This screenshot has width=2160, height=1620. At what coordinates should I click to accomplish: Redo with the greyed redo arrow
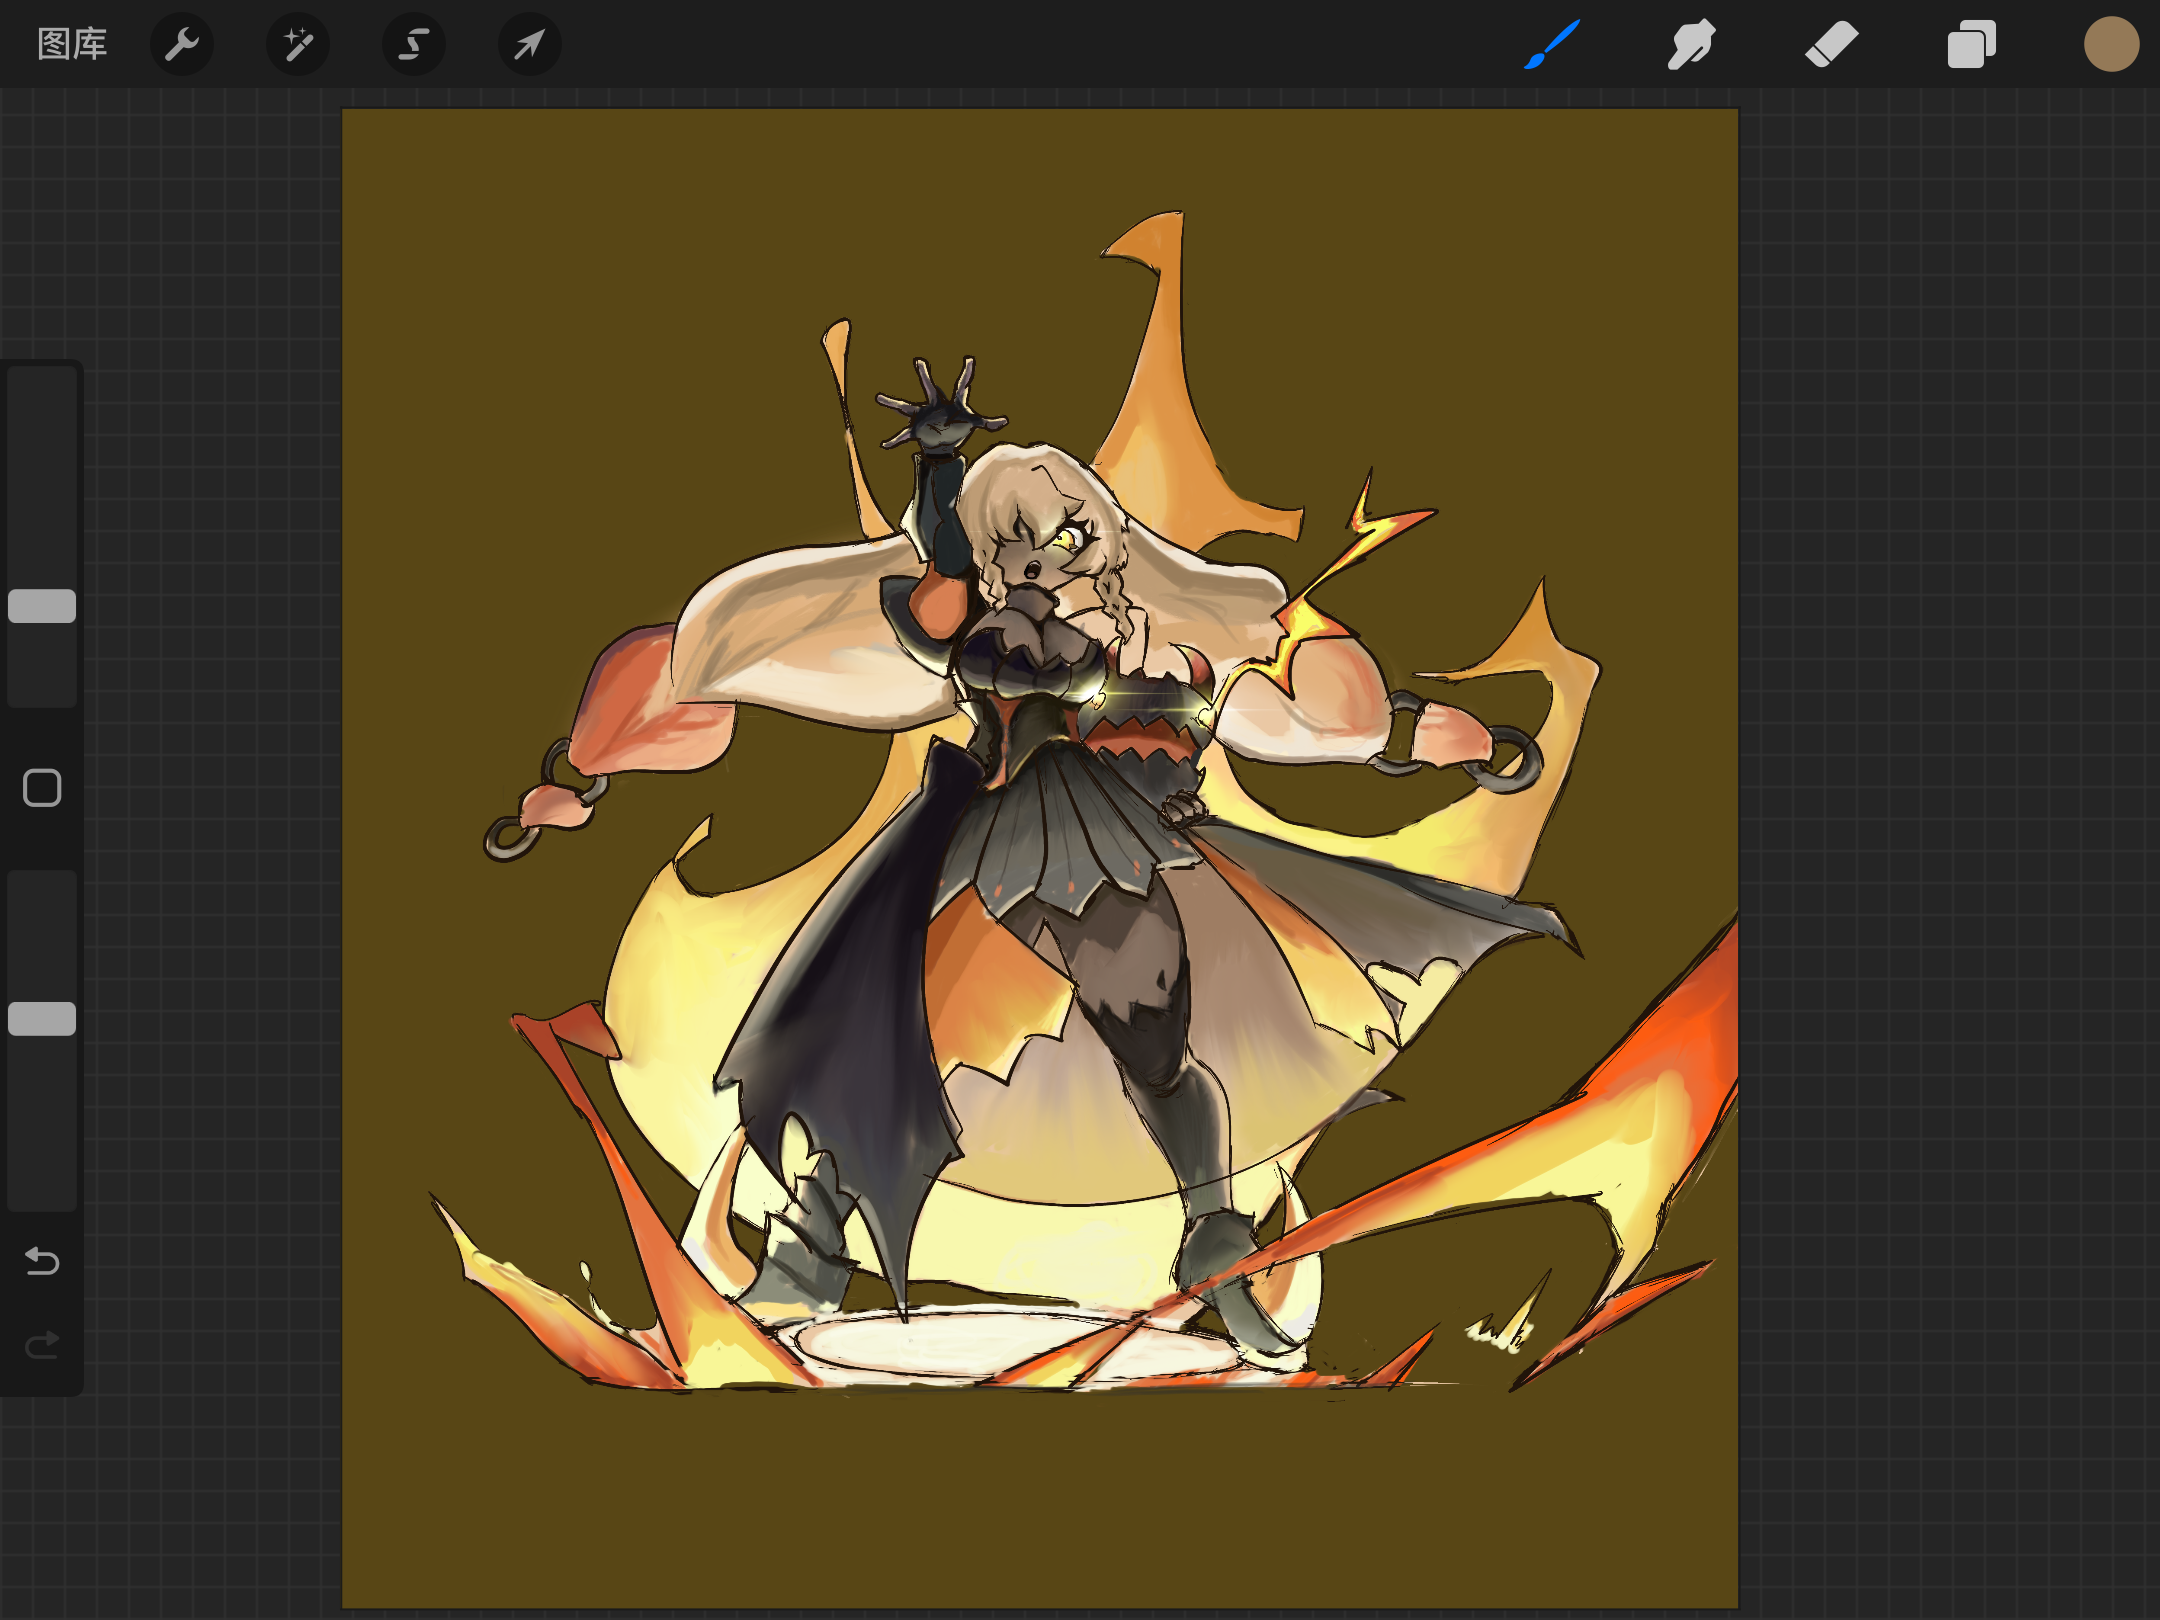42,1346
